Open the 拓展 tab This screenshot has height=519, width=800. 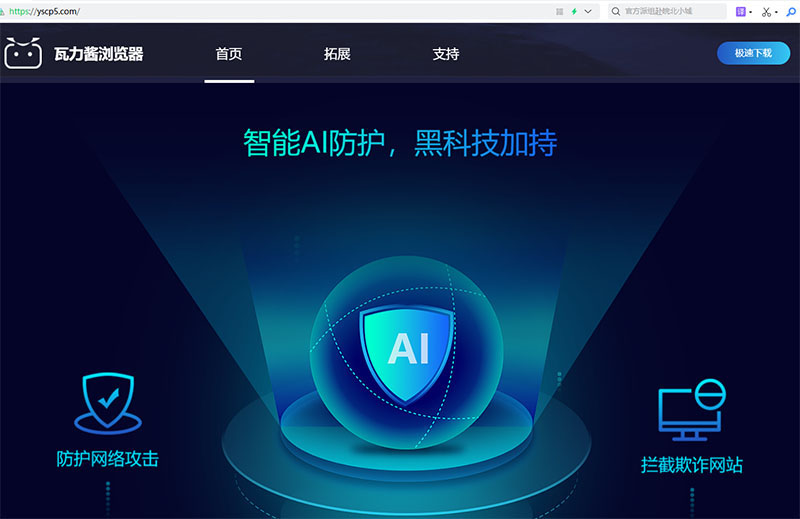pos(337,54)
